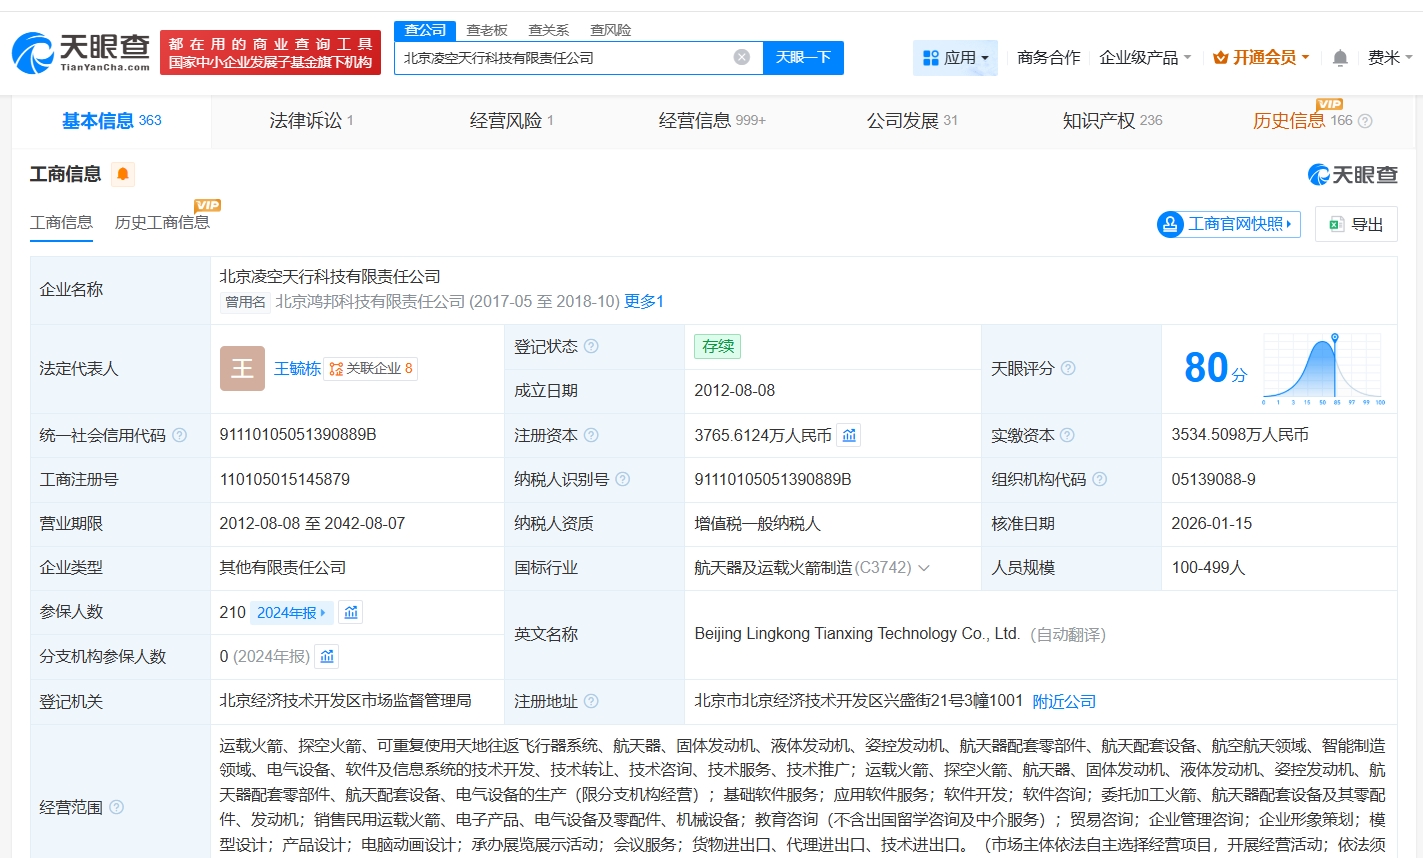Click help icon next to 统一社会信用代码
The width and height of the screenshot is (1423, 858).
(180, 435)
